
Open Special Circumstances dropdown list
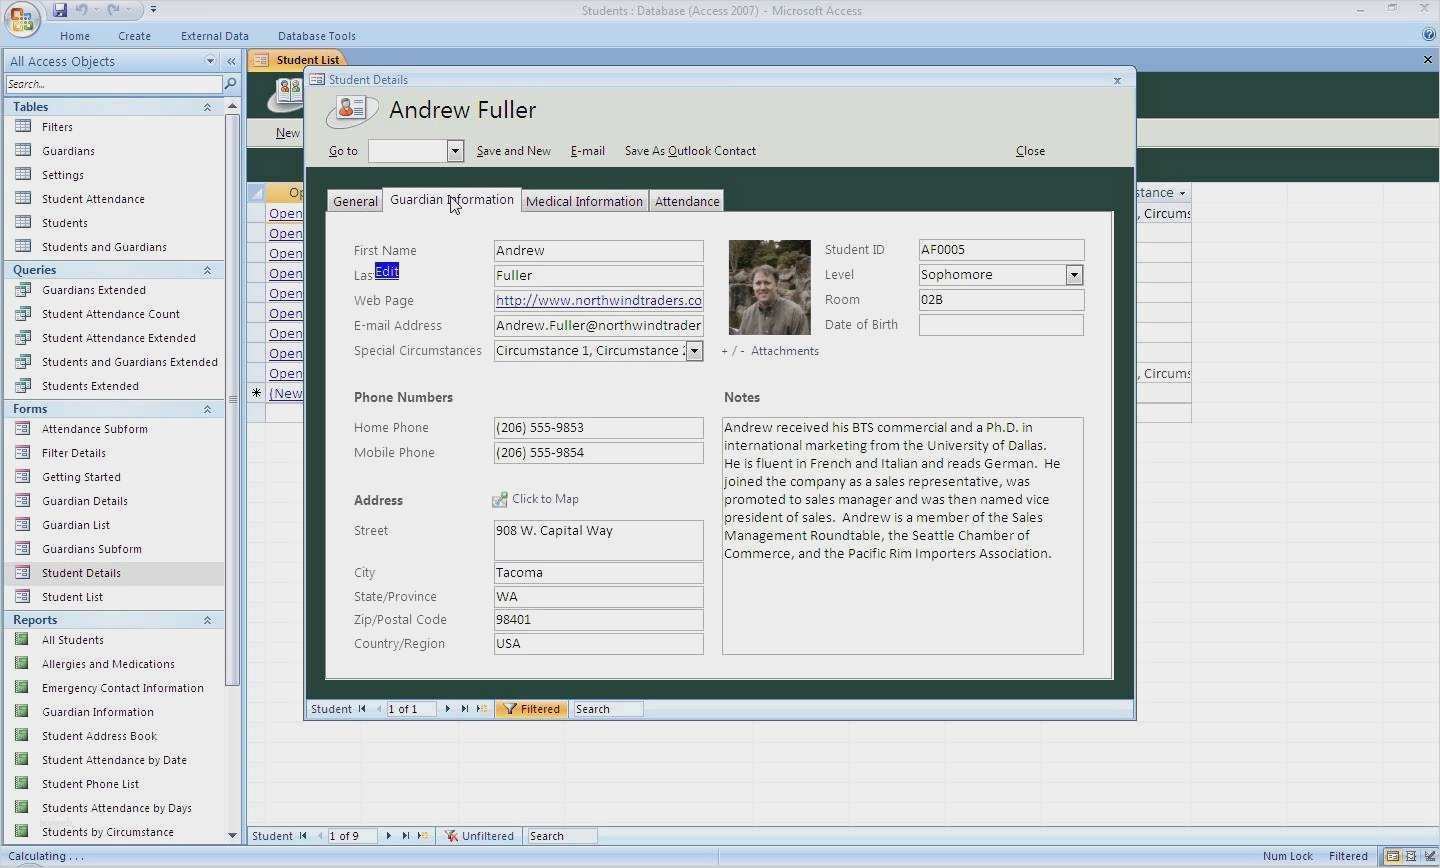click(694, 351)
